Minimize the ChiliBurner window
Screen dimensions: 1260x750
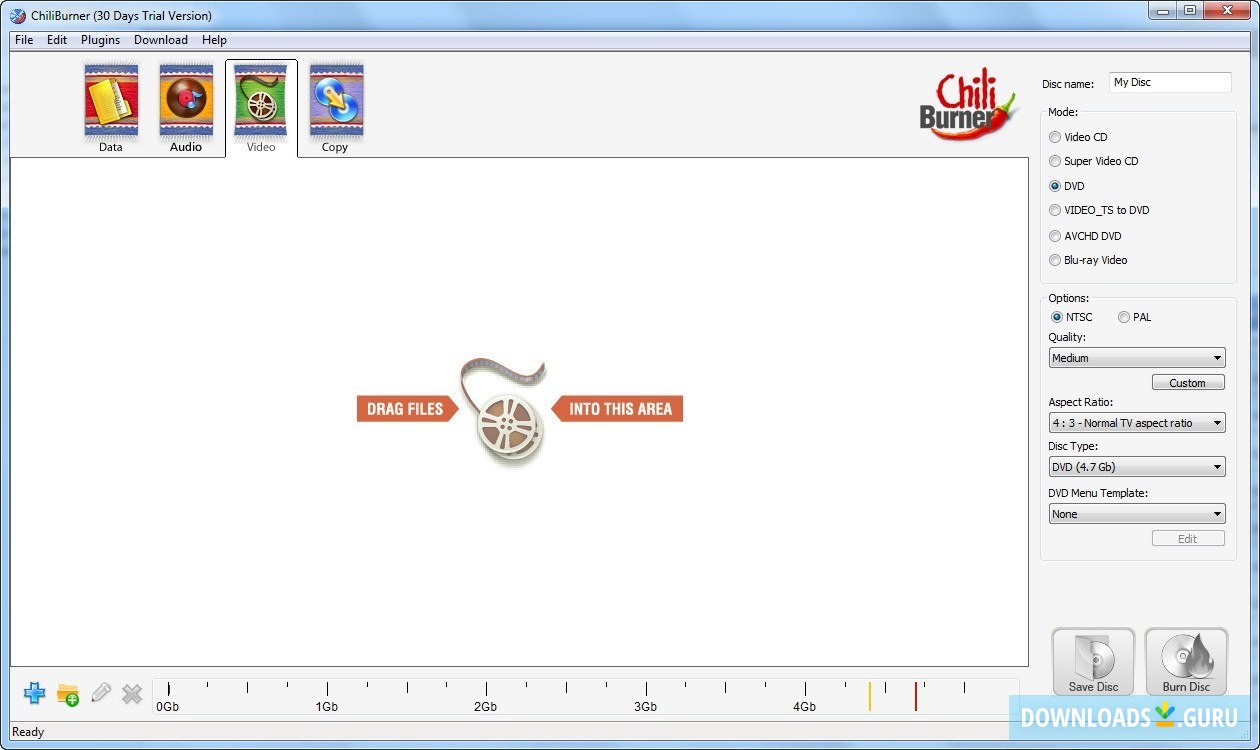point(1162,11)
